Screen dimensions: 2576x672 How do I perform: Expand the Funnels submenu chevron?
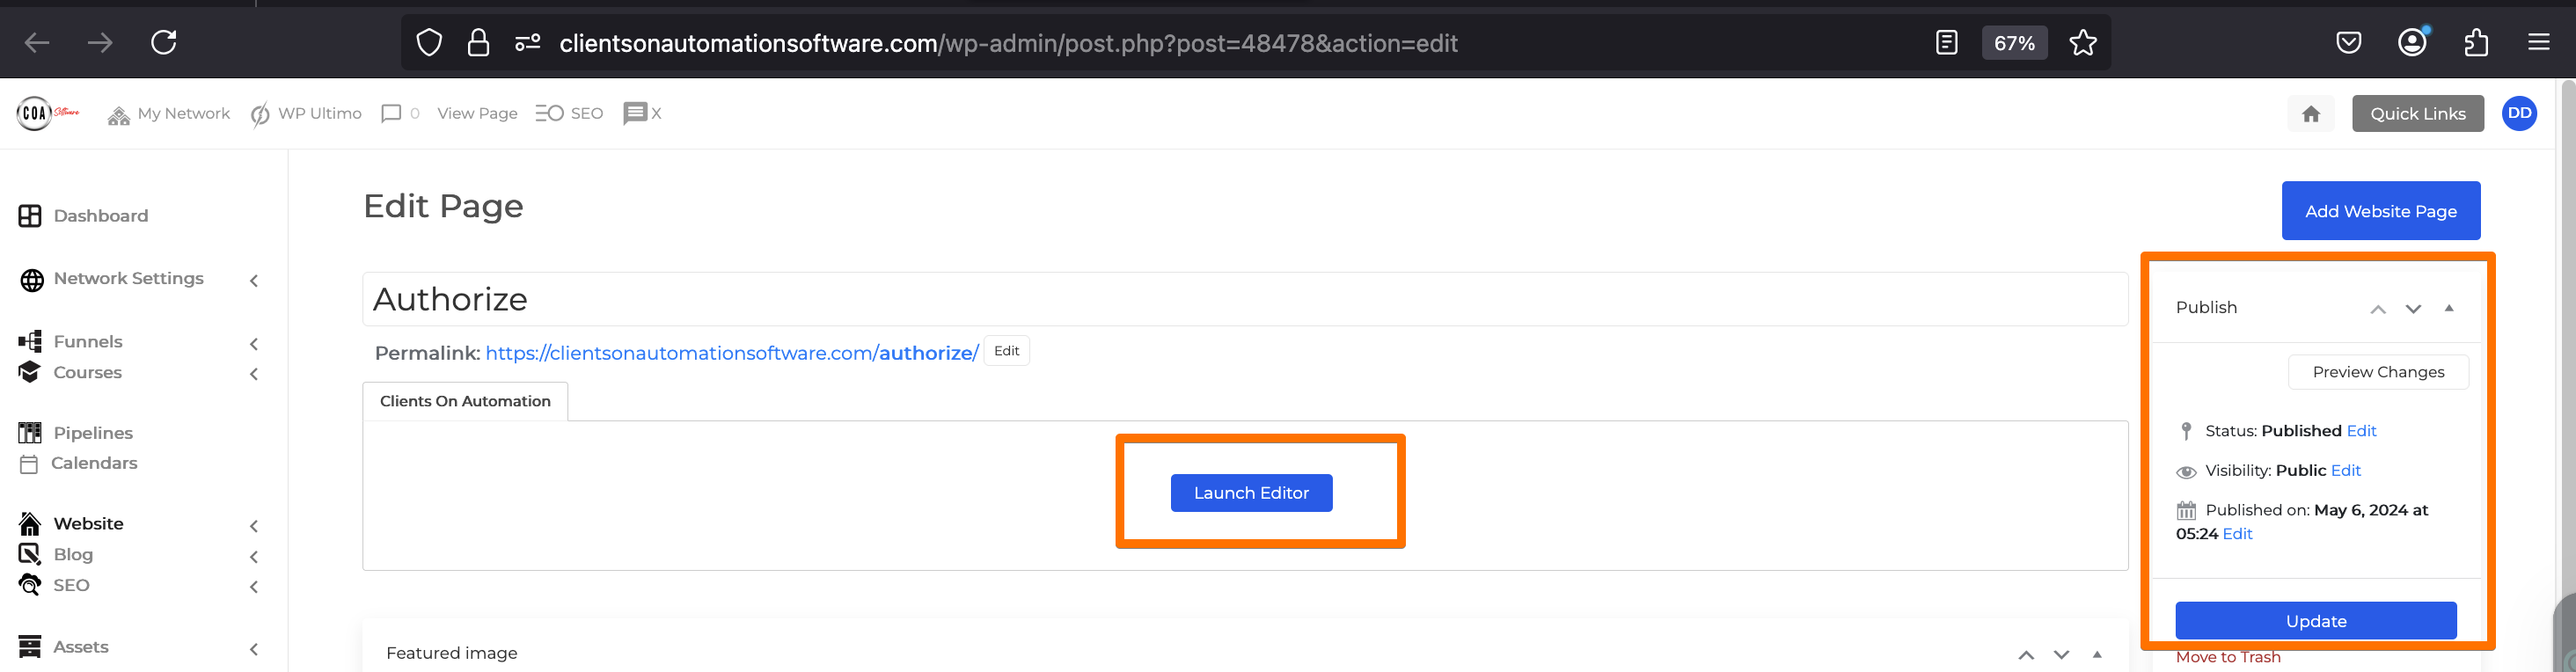(254, 344)
